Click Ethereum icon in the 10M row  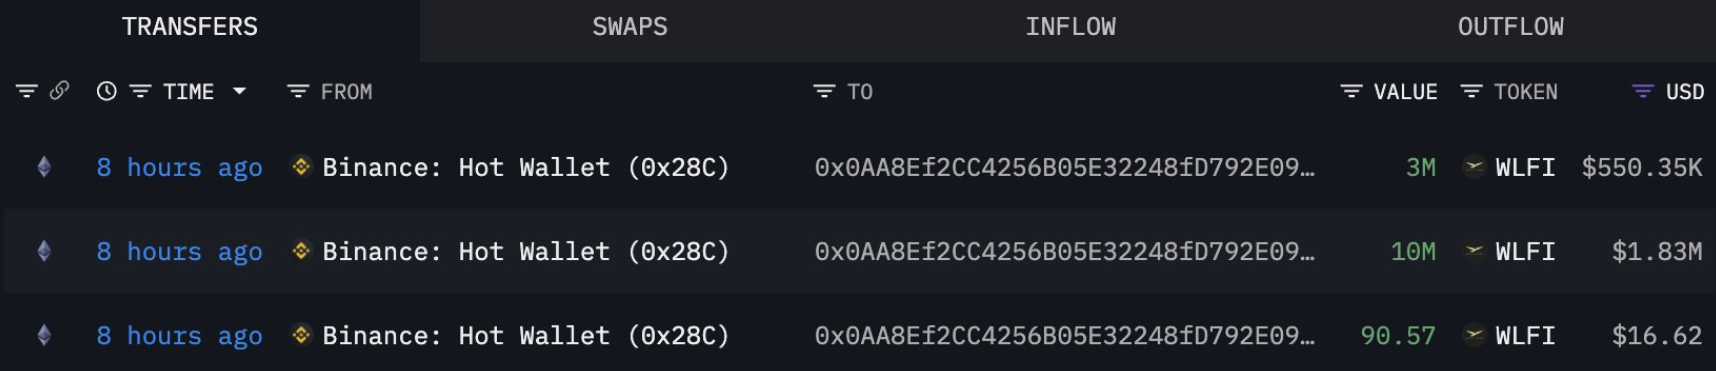pyautogui.click(x=44, y=251)
